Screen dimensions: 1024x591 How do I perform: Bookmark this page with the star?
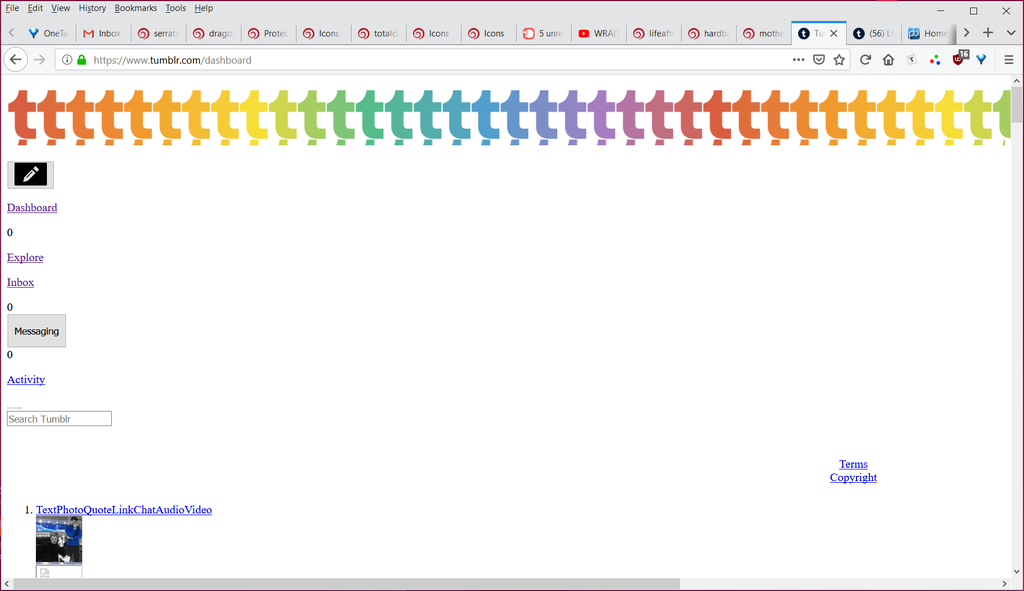click(839, 59)
